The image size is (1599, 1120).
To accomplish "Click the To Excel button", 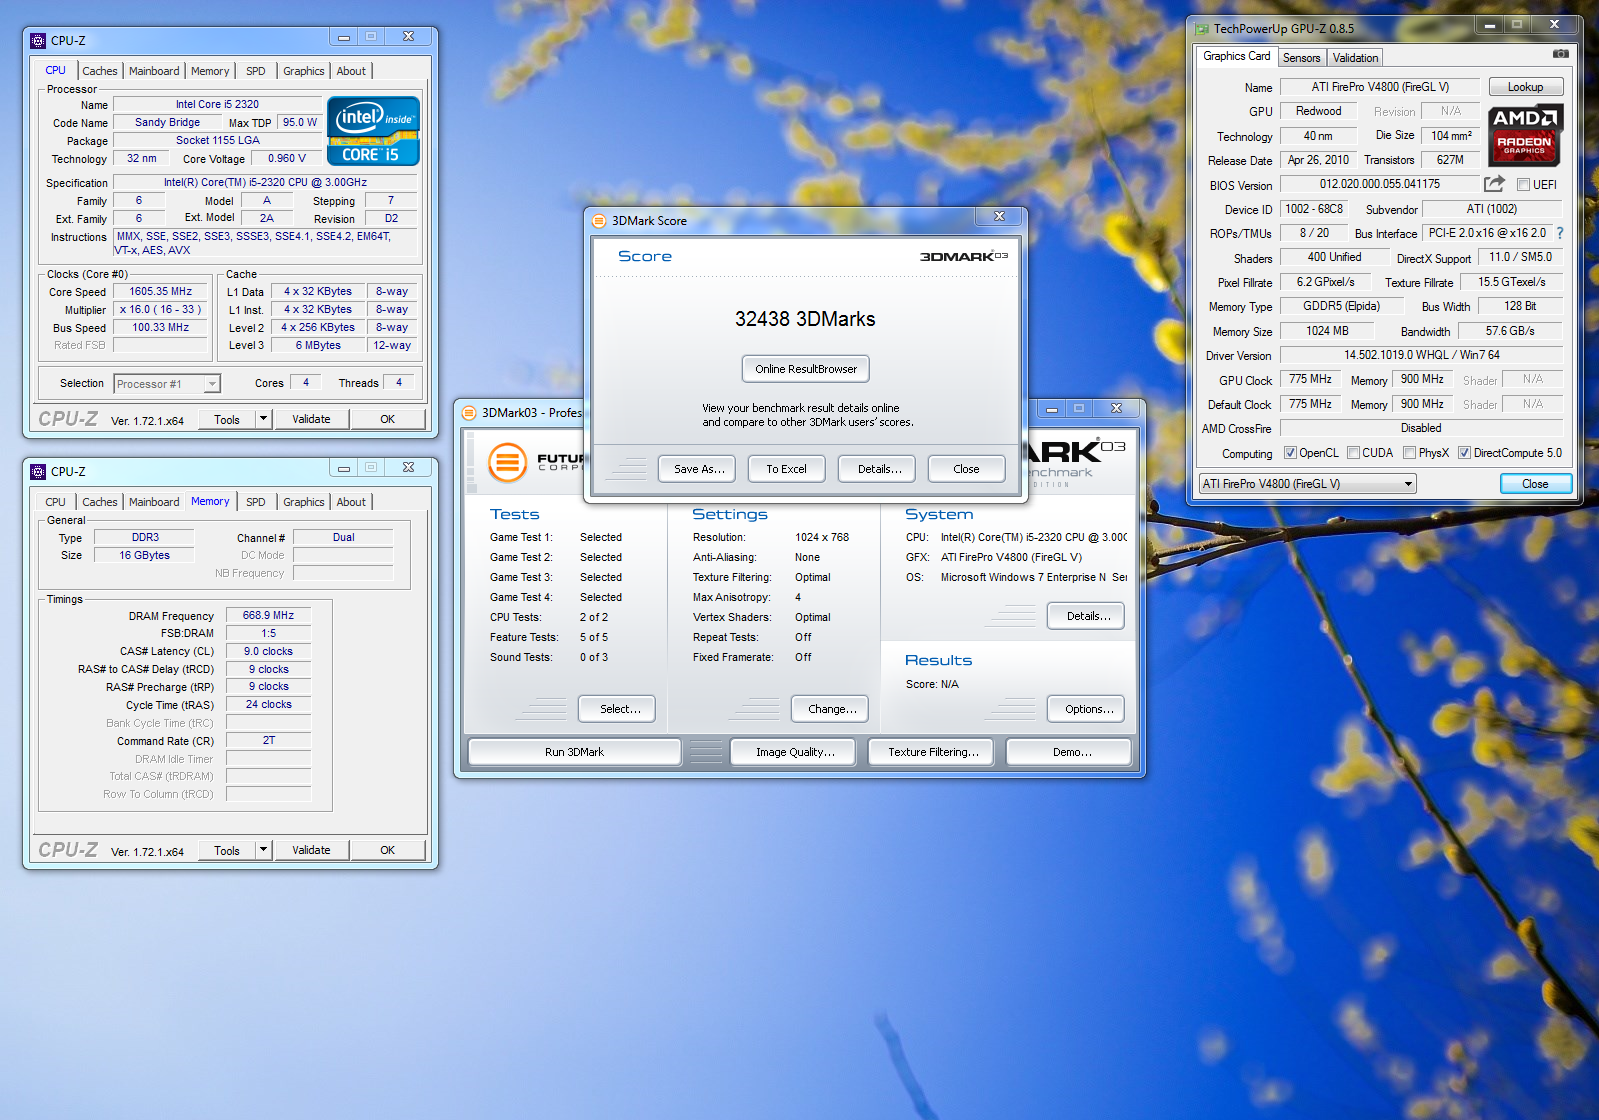I will 786,469.
